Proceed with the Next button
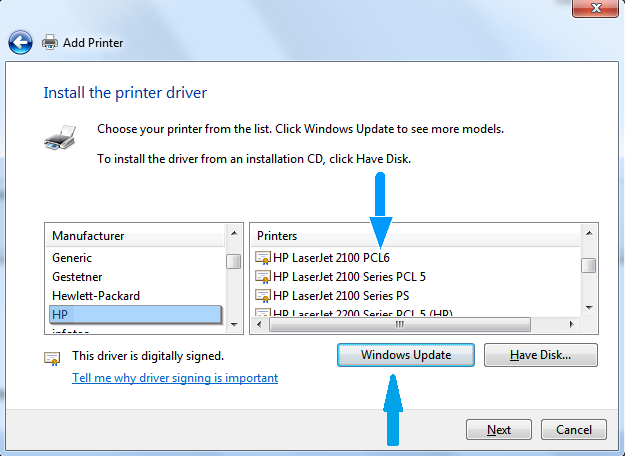625x456 pixels. tap(499, 430)
